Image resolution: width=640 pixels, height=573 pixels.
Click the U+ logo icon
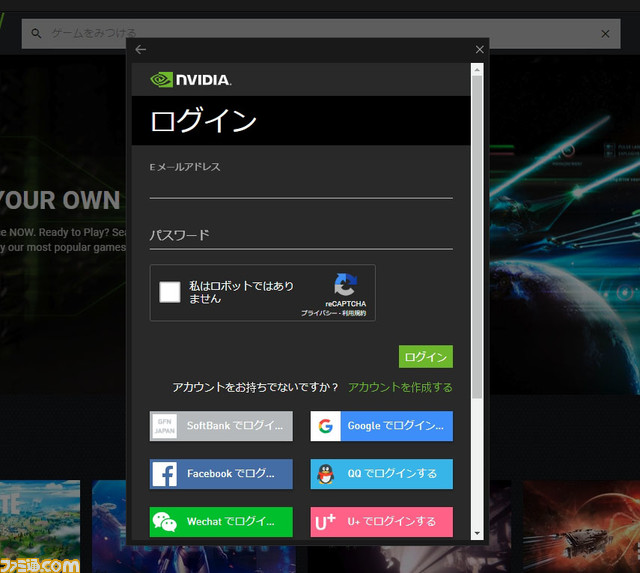325,522
